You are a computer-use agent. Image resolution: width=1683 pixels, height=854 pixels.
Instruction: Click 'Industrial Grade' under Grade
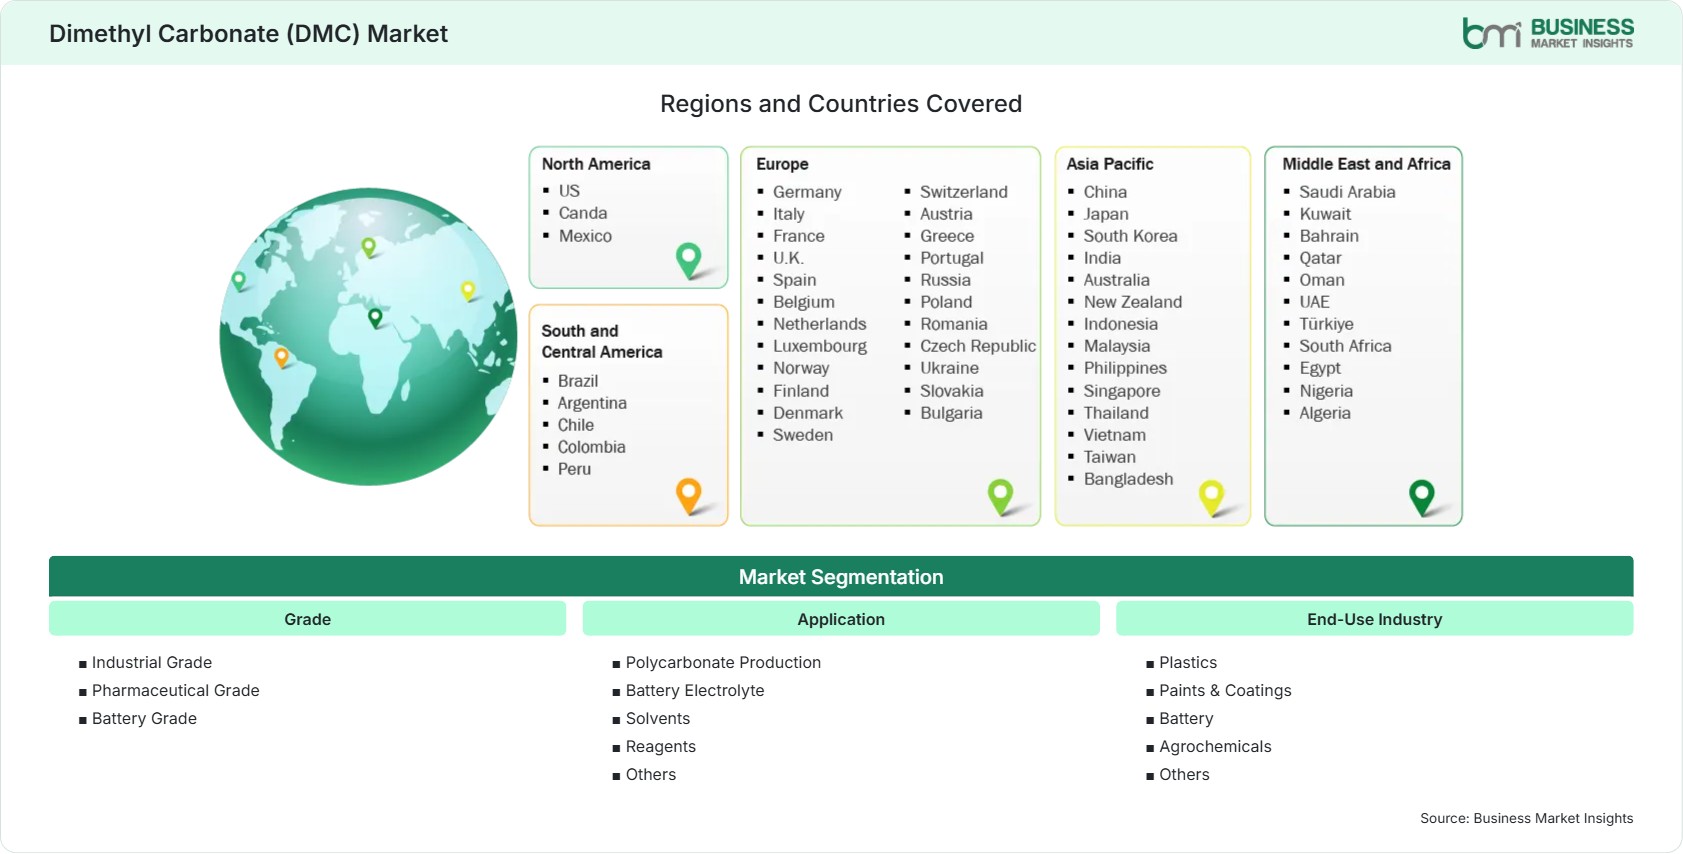click(152, 662)
